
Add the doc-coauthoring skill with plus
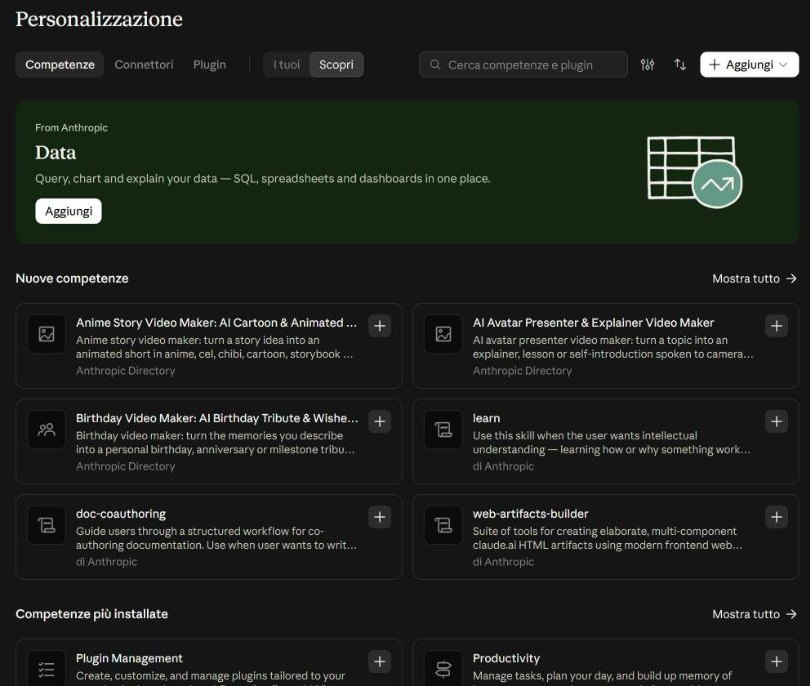point(380,517)
